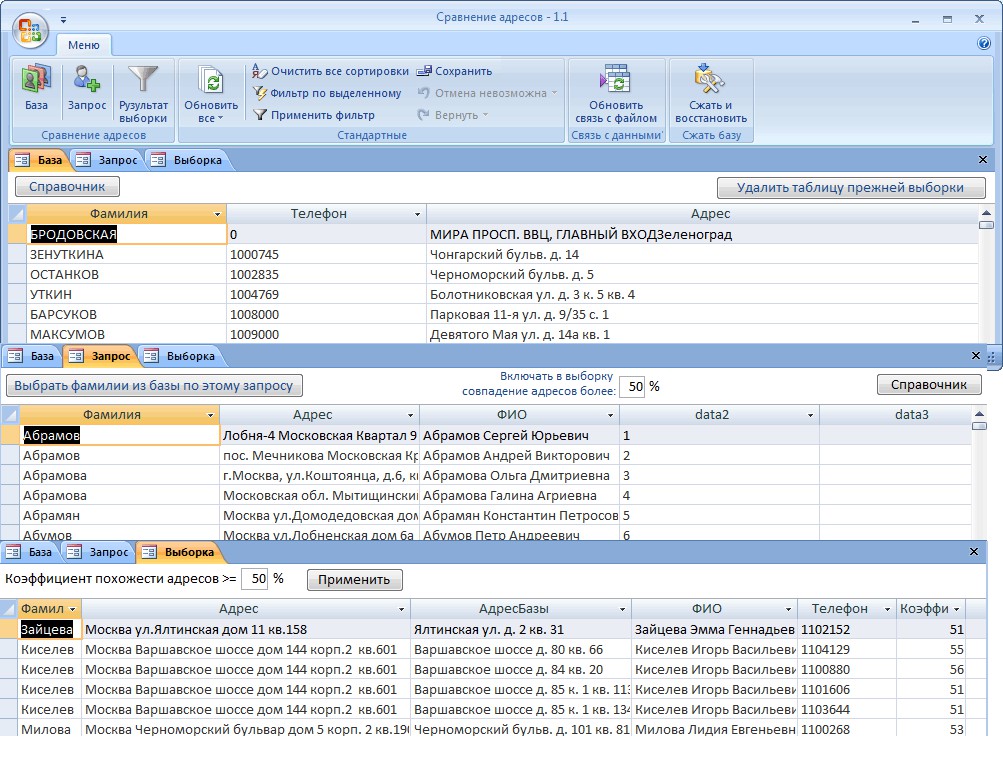
Task: Expand the Фамилия column dropdown in База table
Action: (217, 214)
